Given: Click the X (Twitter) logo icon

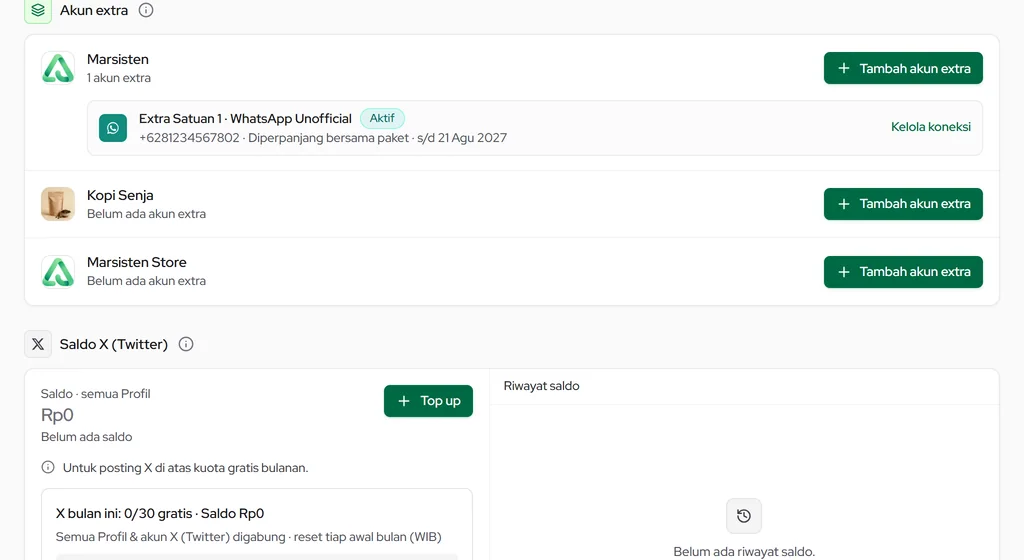Looking at the screenshot, I should (38, 344).
